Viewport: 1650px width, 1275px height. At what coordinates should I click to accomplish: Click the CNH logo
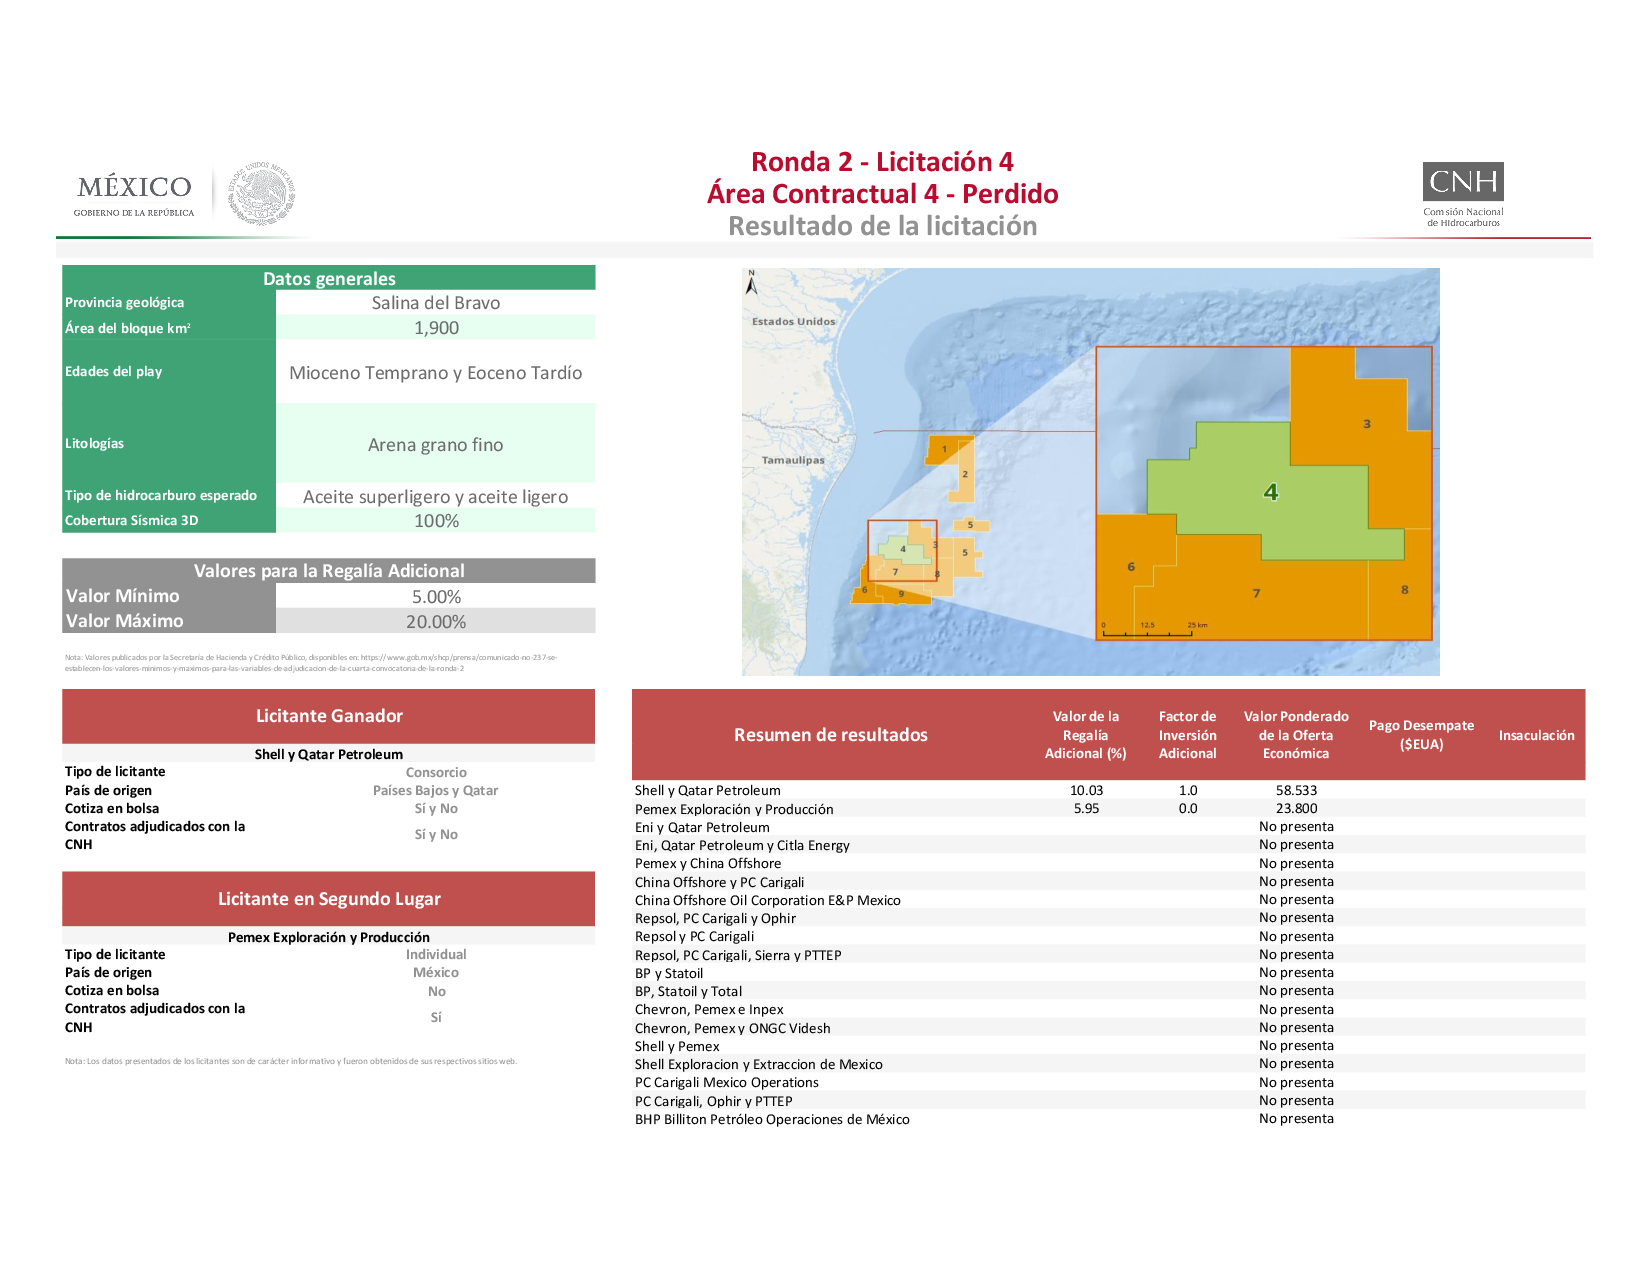pos(1463,195)
